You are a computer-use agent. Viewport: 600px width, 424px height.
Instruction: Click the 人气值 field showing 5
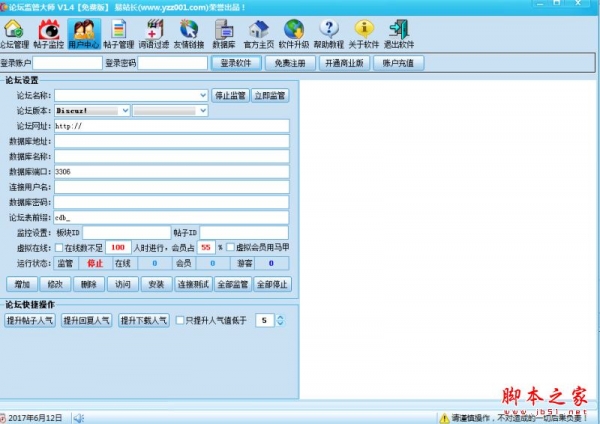265,320
